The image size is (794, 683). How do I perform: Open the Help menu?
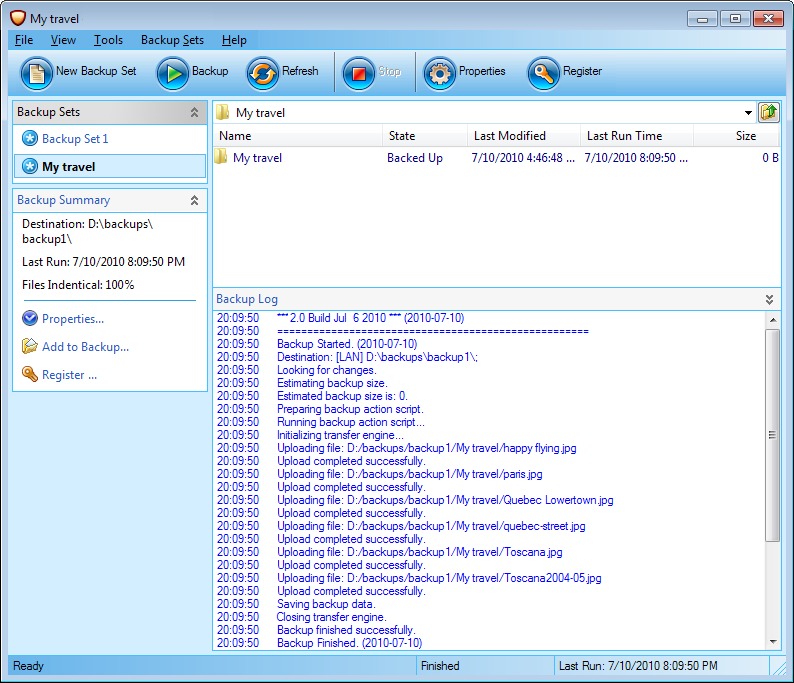click(x=234, y=40)
